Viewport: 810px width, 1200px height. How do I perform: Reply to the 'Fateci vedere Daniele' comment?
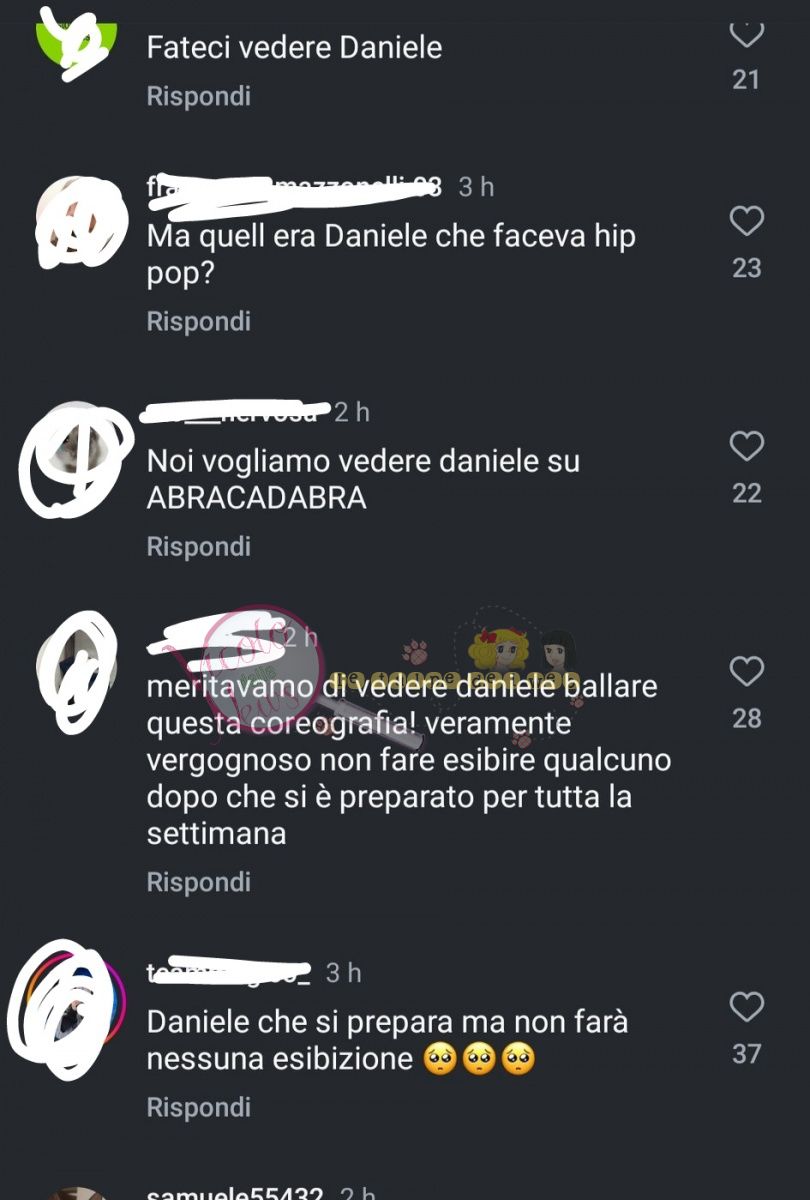point(199,96)
